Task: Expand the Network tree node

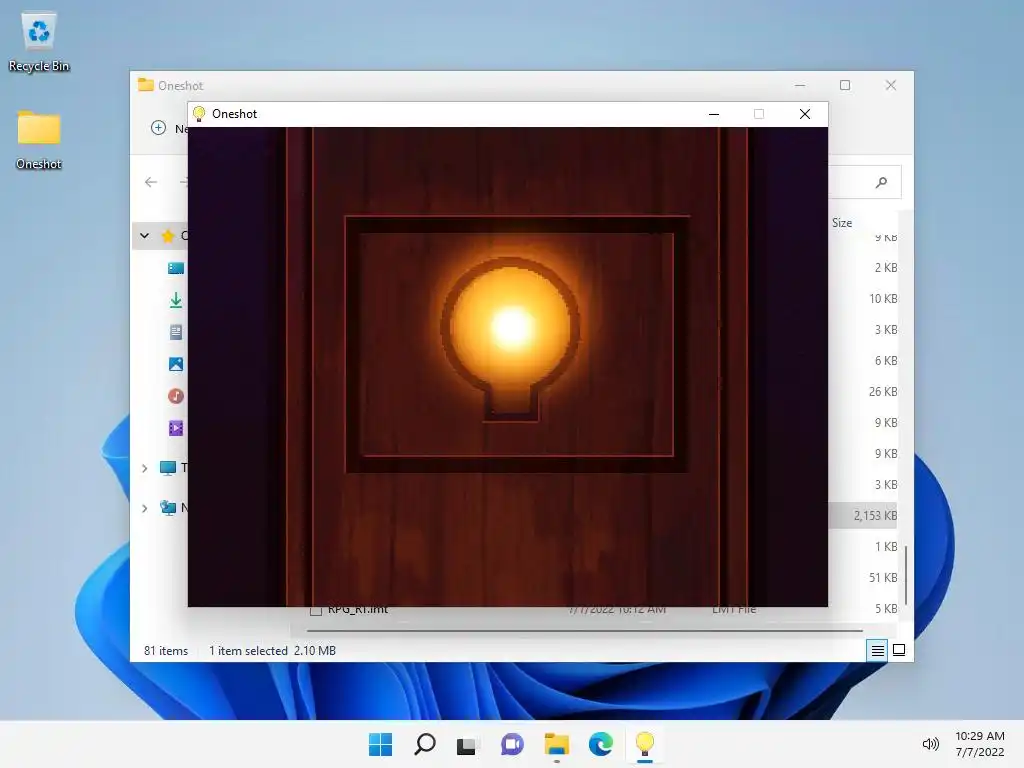Action: 144,507
